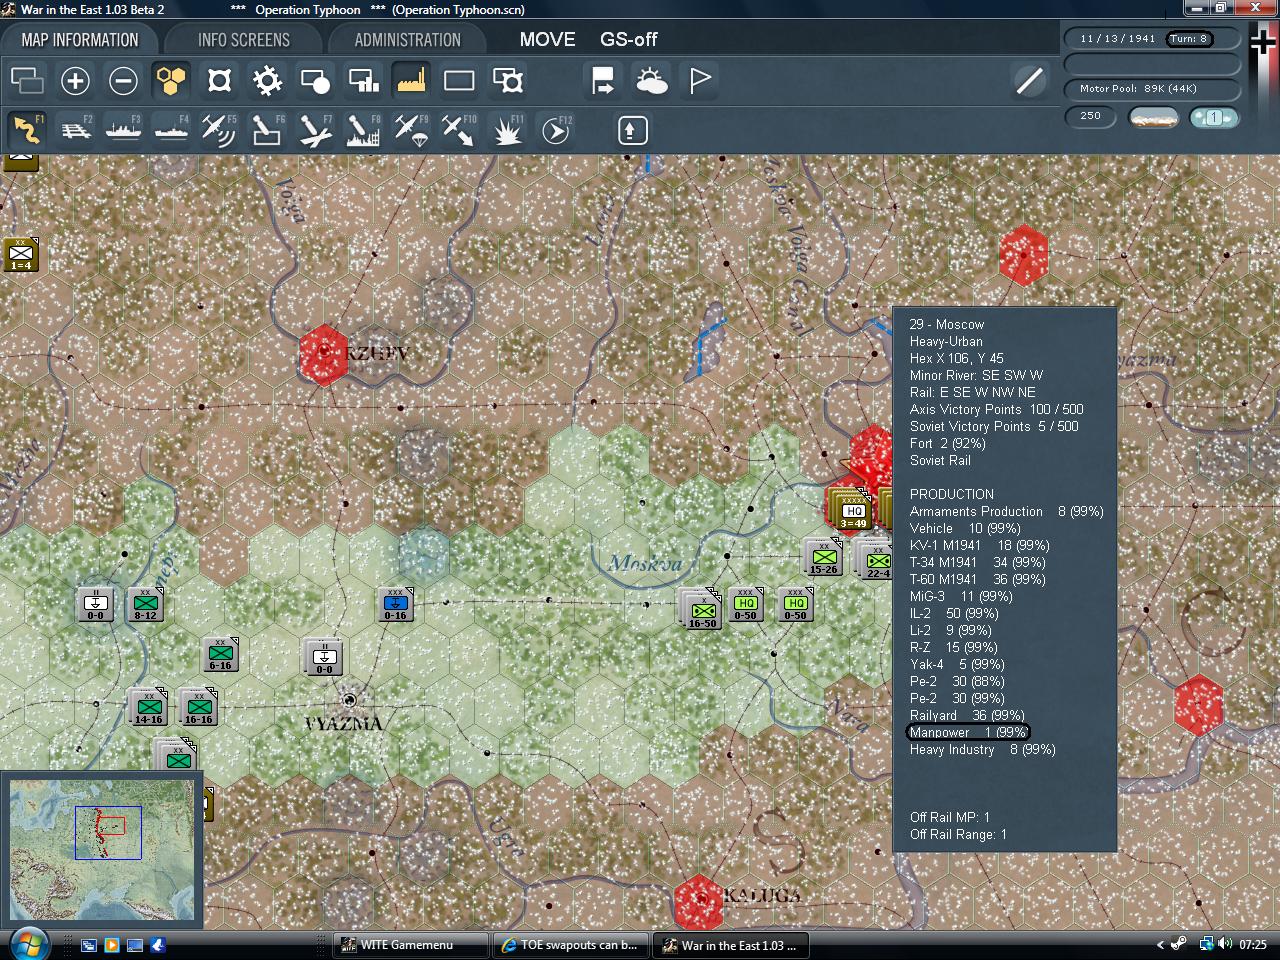Toggle the plain rectangle overlay icon
This screenshot has height=960, width=1280.
459,80
